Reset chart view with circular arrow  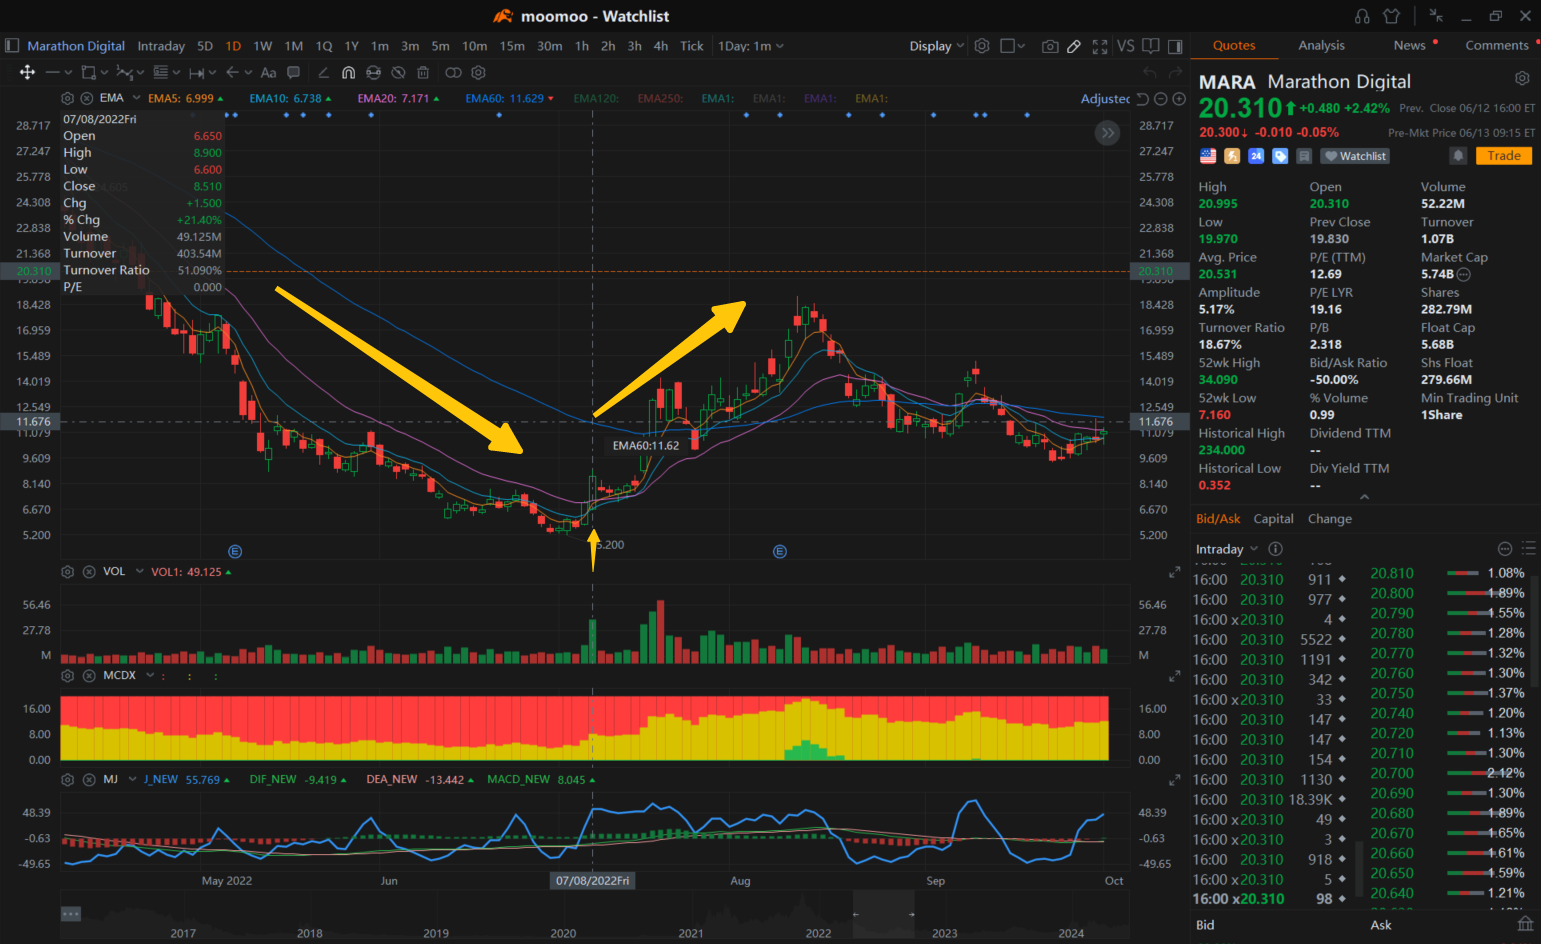click(1142, 99)
